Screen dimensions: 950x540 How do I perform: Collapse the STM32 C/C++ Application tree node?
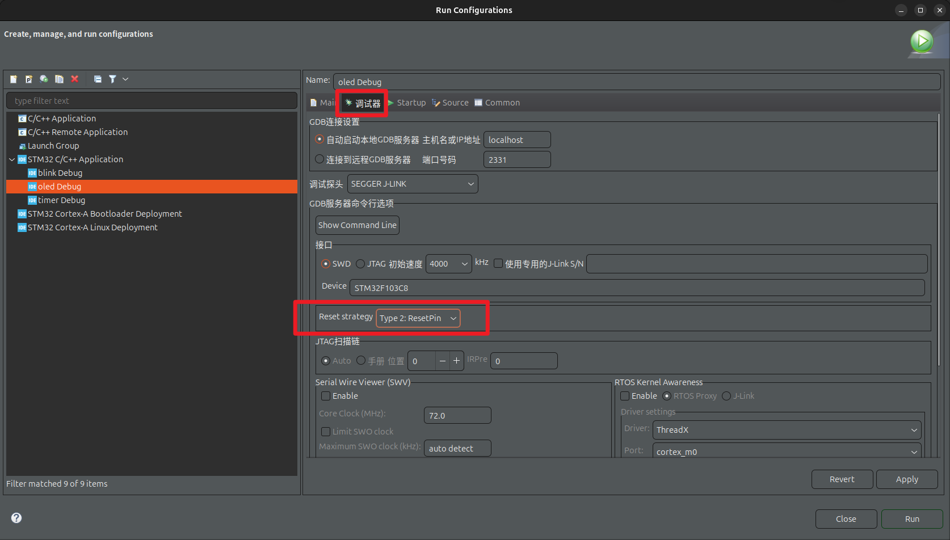coord(12,160)
